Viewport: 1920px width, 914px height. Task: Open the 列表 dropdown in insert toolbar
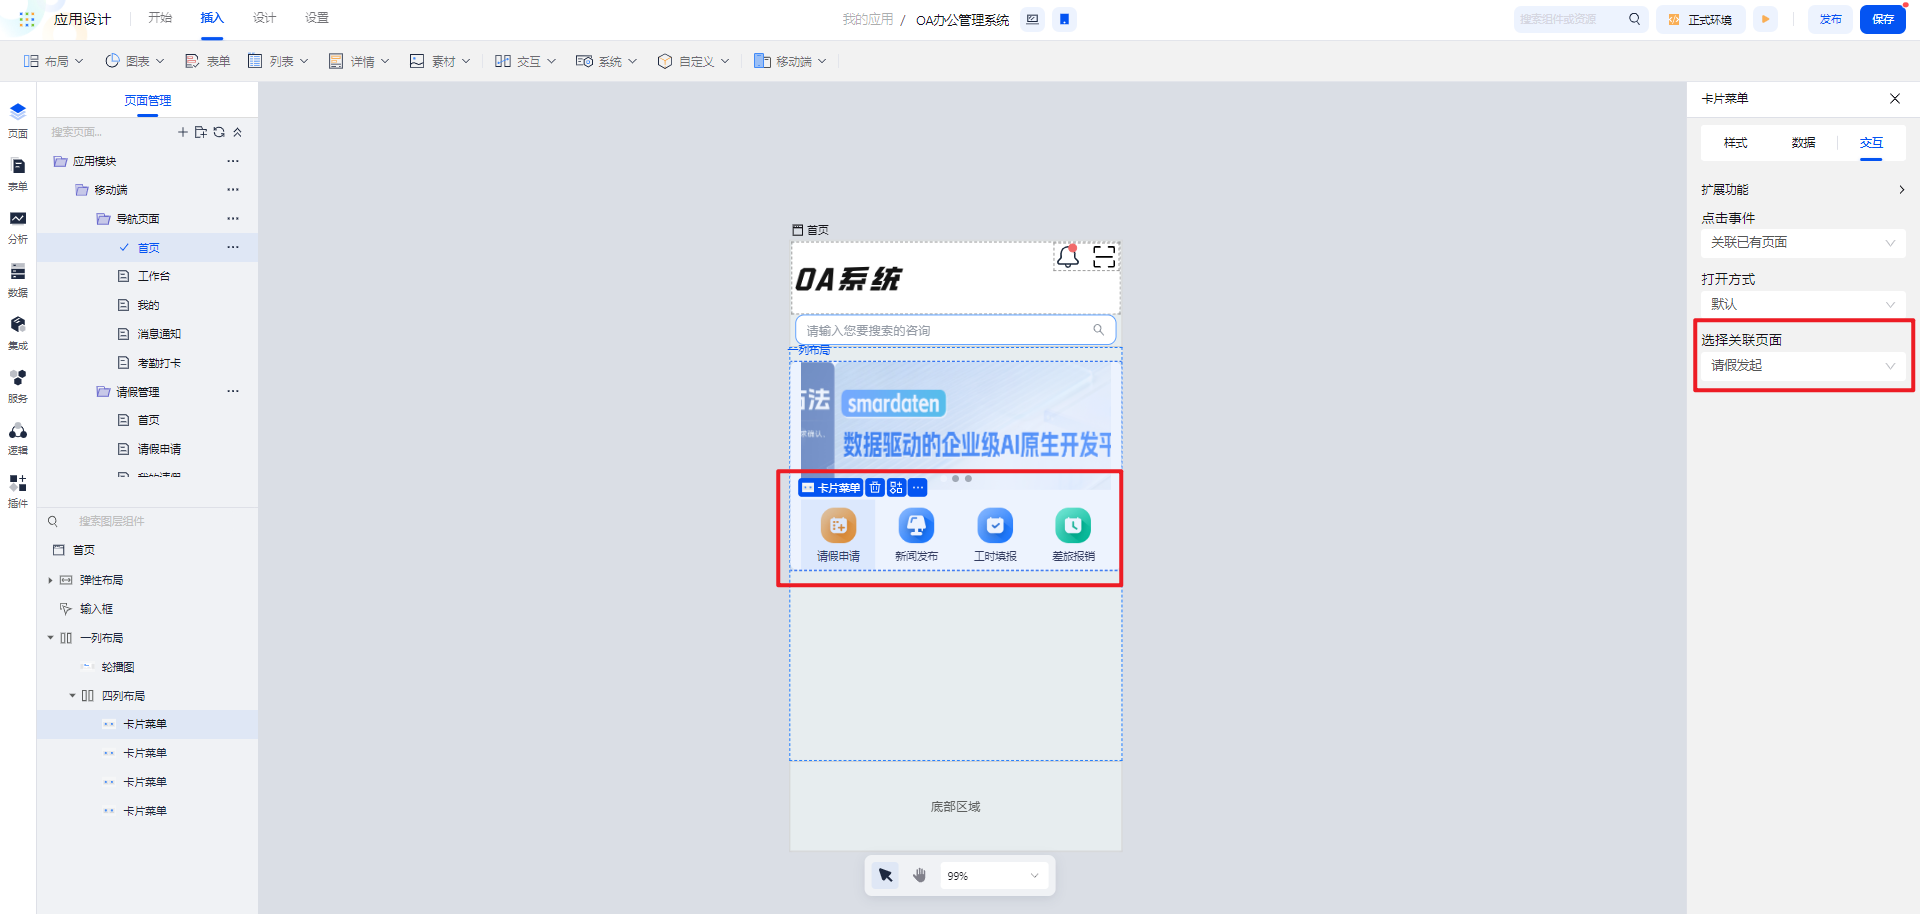pyautogui.click(x=279, y=61)
